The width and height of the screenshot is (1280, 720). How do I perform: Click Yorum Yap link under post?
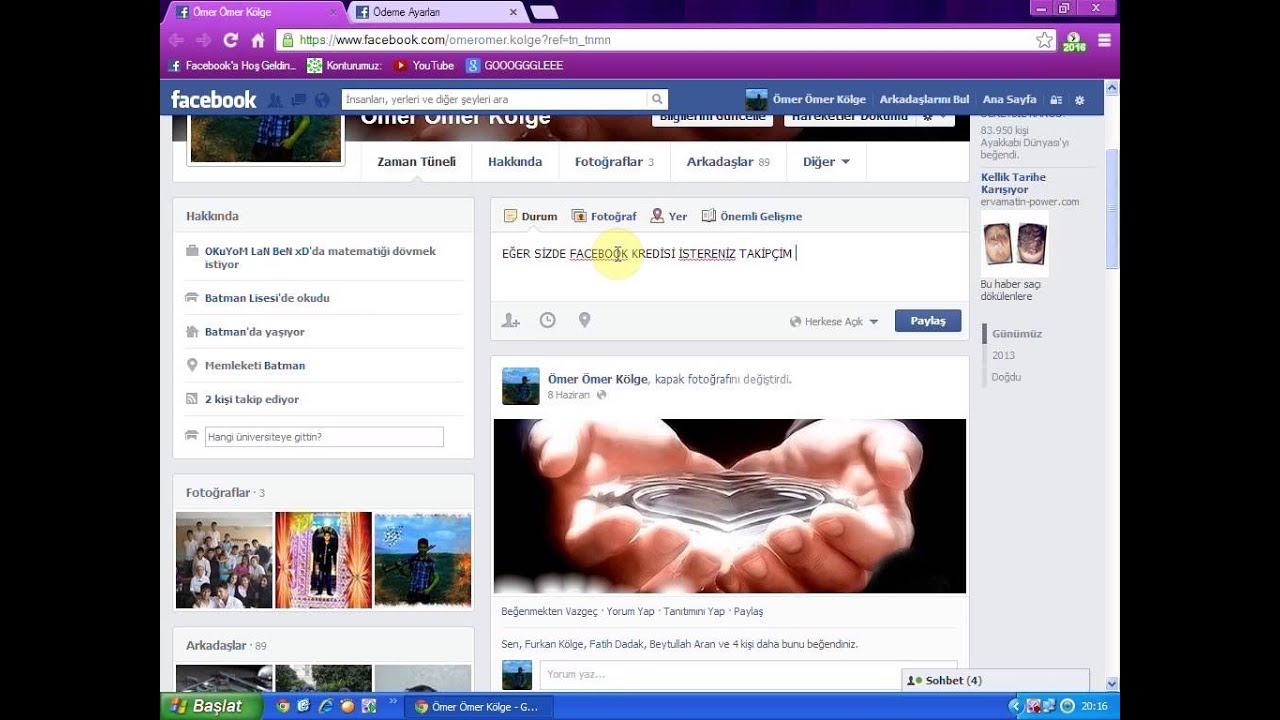coord(631,611)
